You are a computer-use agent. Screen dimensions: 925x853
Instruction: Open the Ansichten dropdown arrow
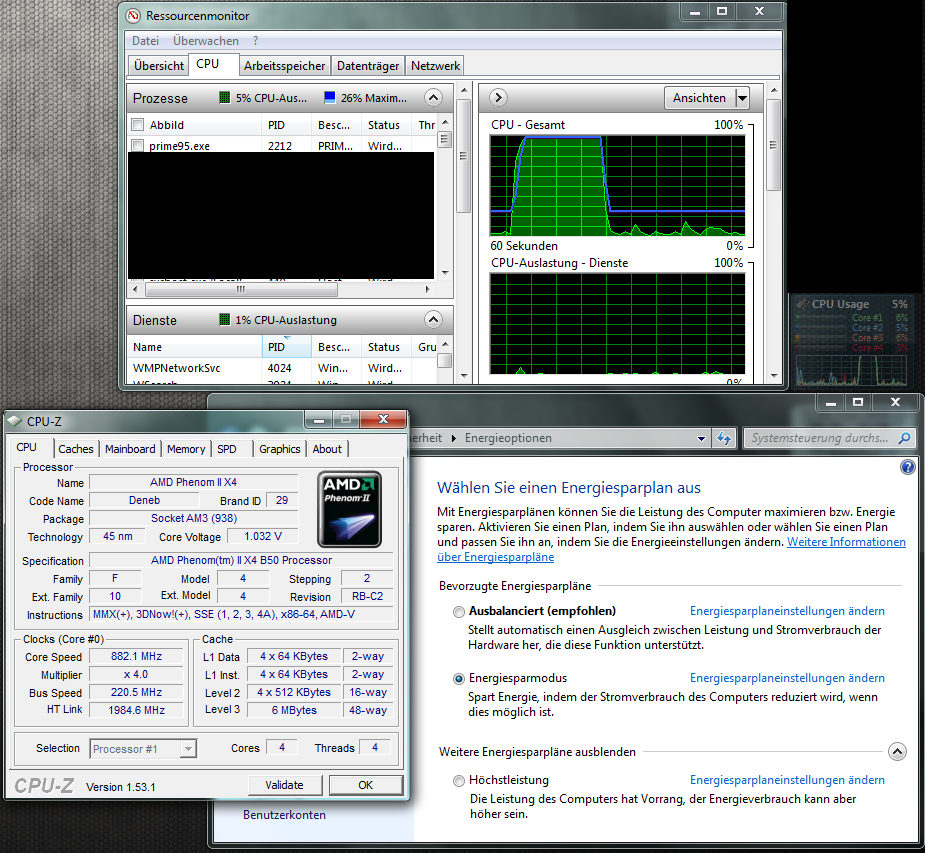coord(742,98)
